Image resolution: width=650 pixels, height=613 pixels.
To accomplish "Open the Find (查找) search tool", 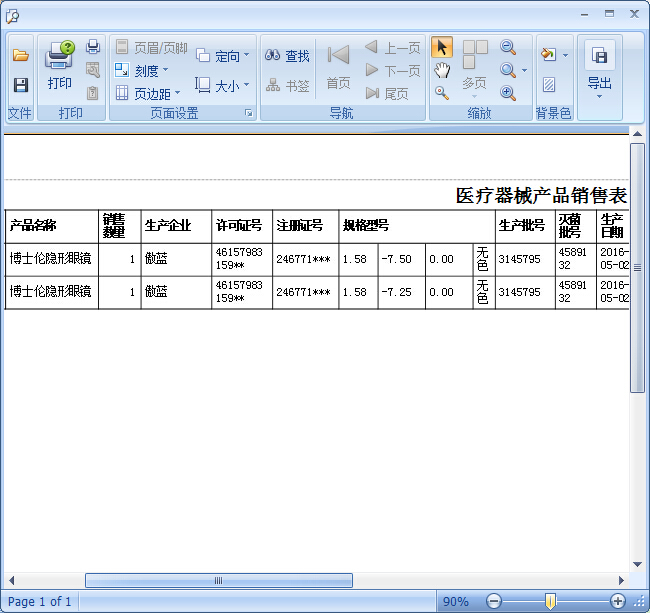I will coord(287,56).
